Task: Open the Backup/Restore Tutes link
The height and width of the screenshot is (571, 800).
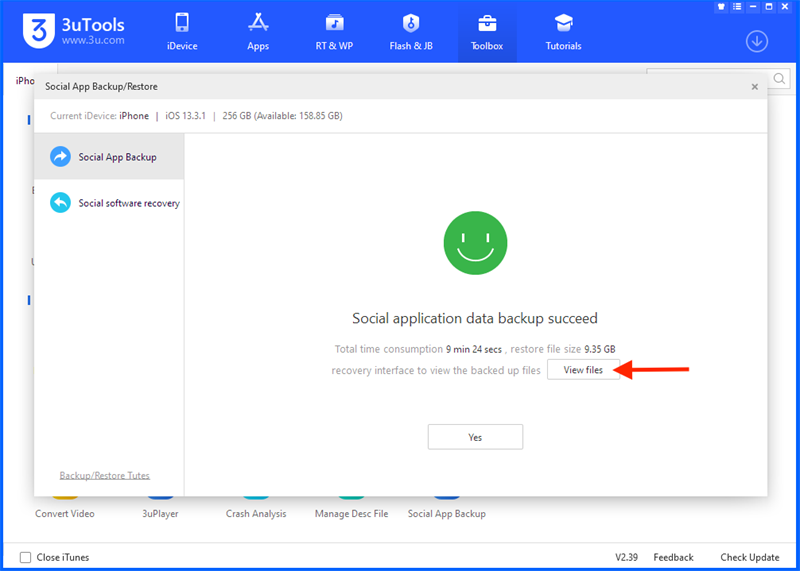Action: pyautogui.click(x=105, y=476)
